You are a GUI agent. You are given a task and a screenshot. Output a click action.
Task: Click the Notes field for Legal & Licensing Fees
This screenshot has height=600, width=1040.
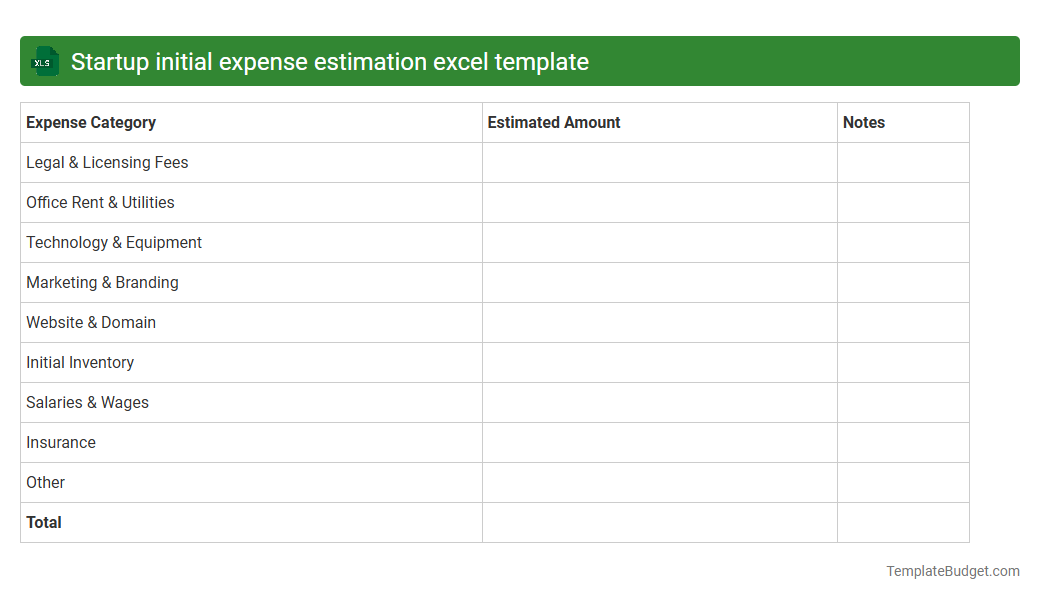pyautogui.click(x=902, y=162)
